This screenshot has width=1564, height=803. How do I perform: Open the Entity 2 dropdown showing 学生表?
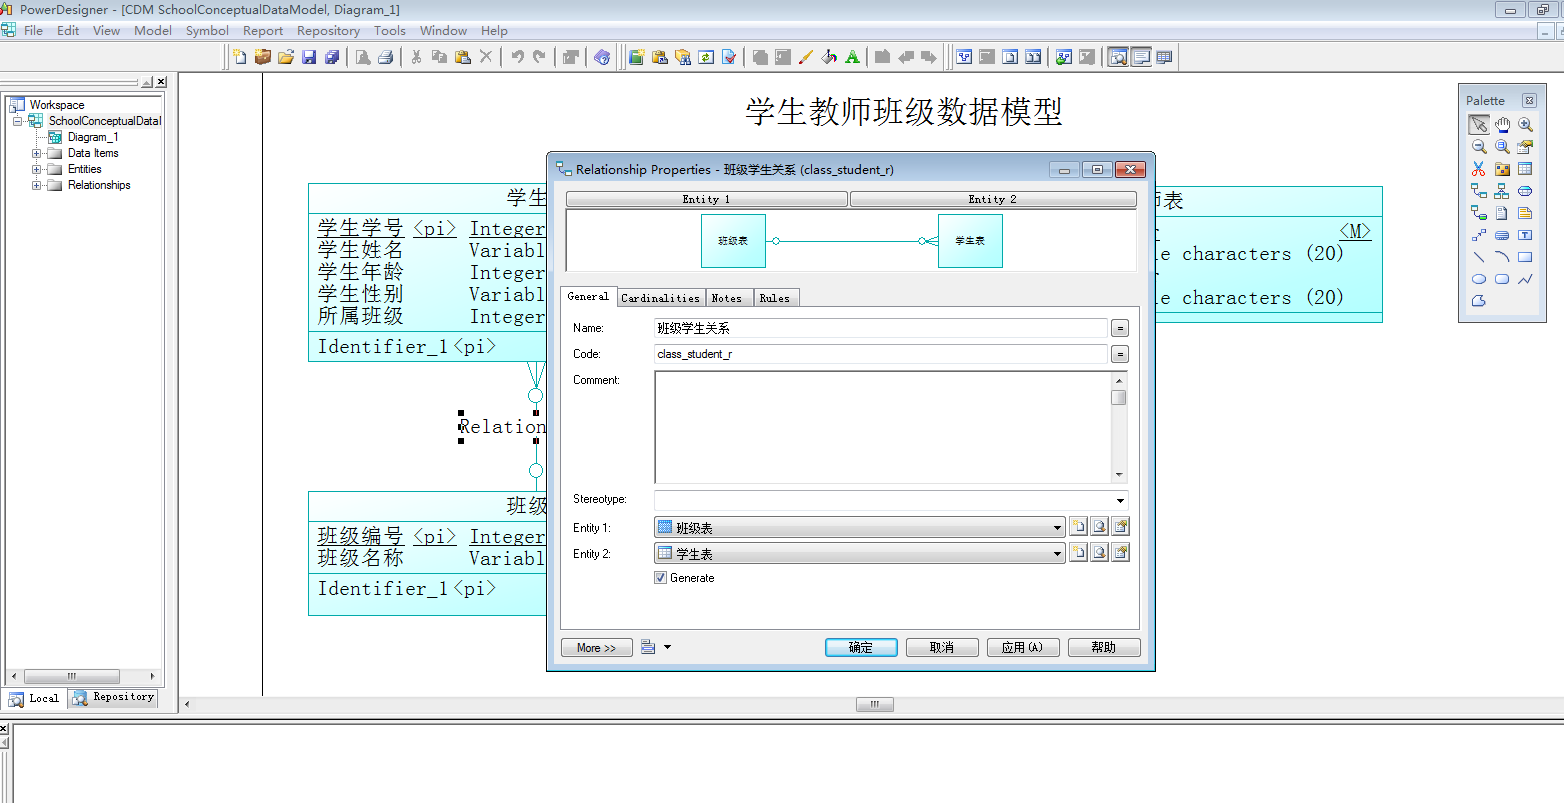(x=1058, y=553)
